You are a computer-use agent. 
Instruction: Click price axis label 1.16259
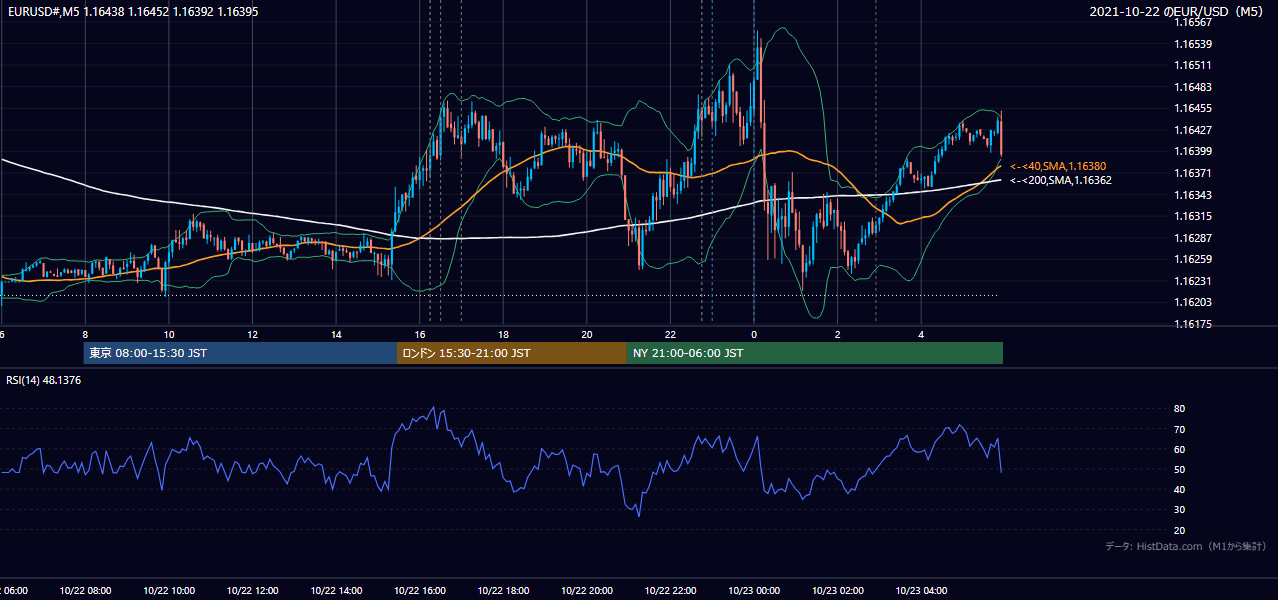pos(1193,259)
